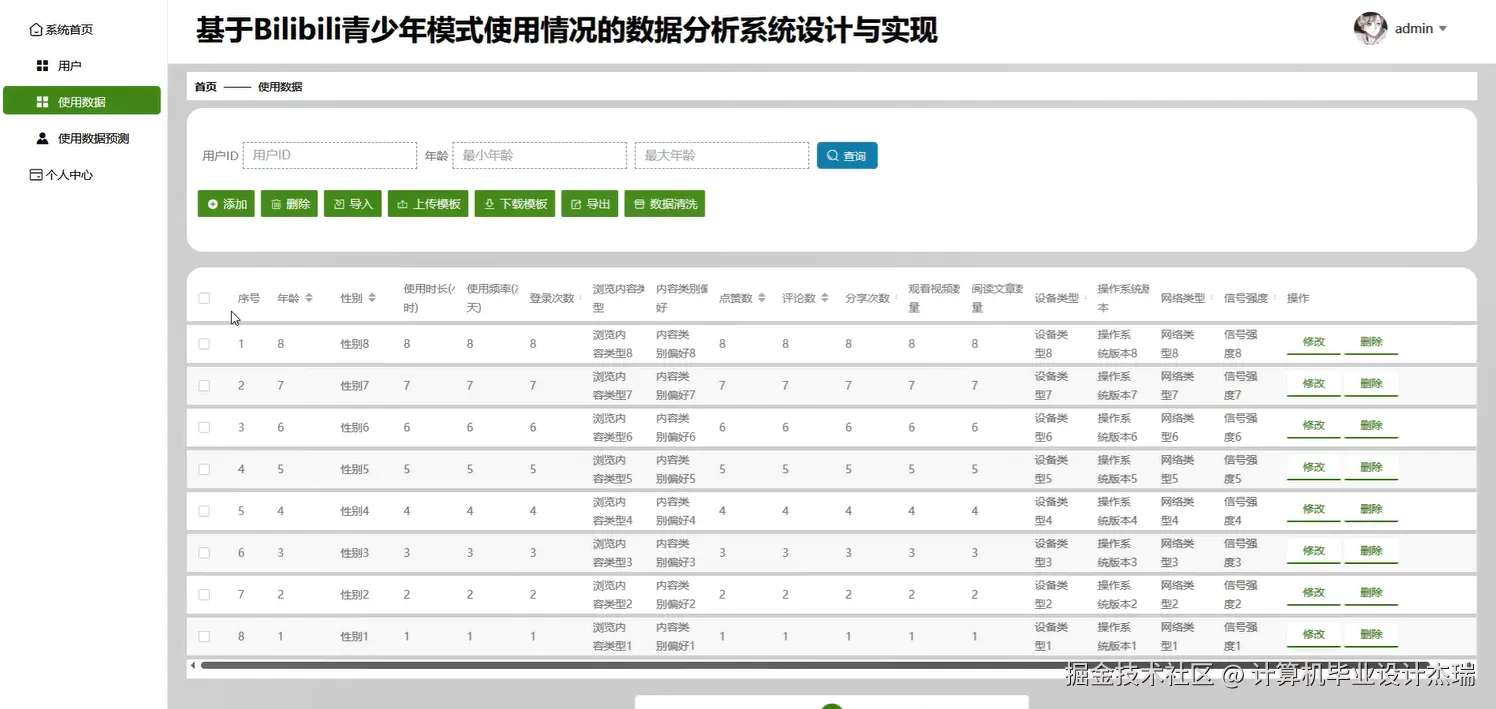Click the 网络类型6 cell
The image size is (1496, 709).
tap(1178, 427)
